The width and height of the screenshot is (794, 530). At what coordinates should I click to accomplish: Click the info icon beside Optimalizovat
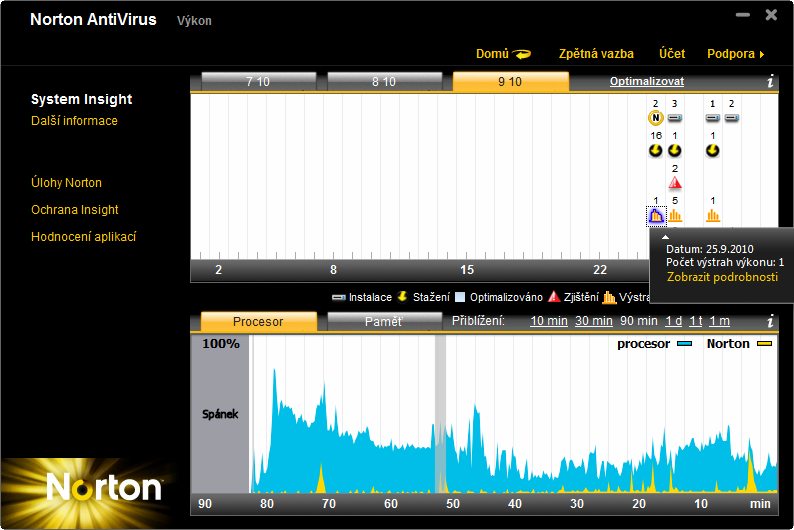770,81
